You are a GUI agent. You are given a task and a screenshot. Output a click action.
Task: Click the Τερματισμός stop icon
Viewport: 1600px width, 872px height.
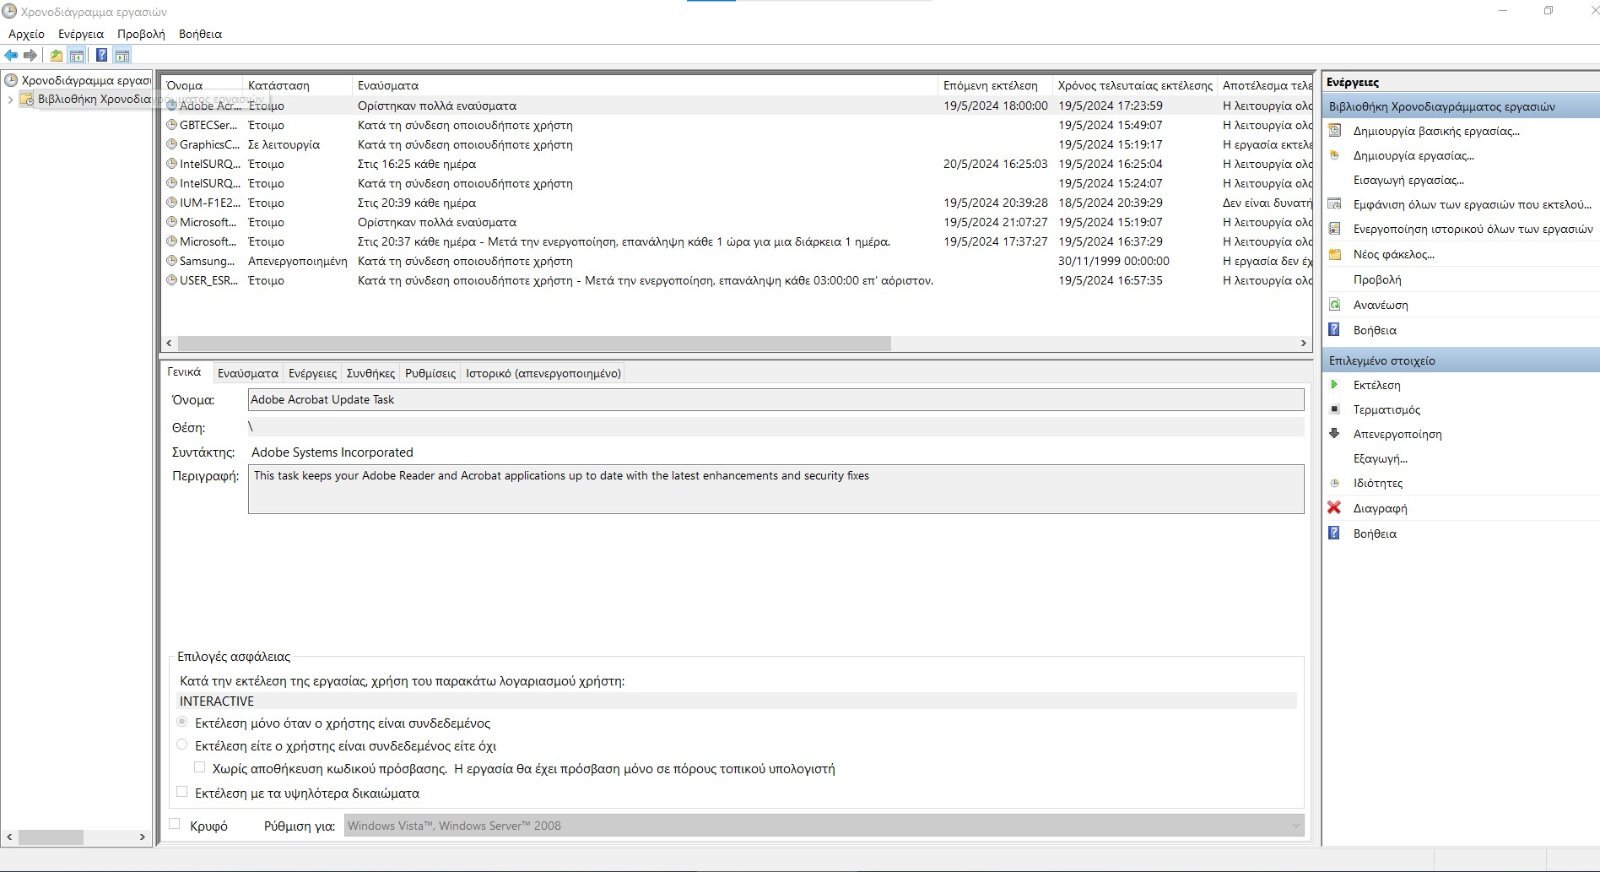click(x=1334, y=409)
